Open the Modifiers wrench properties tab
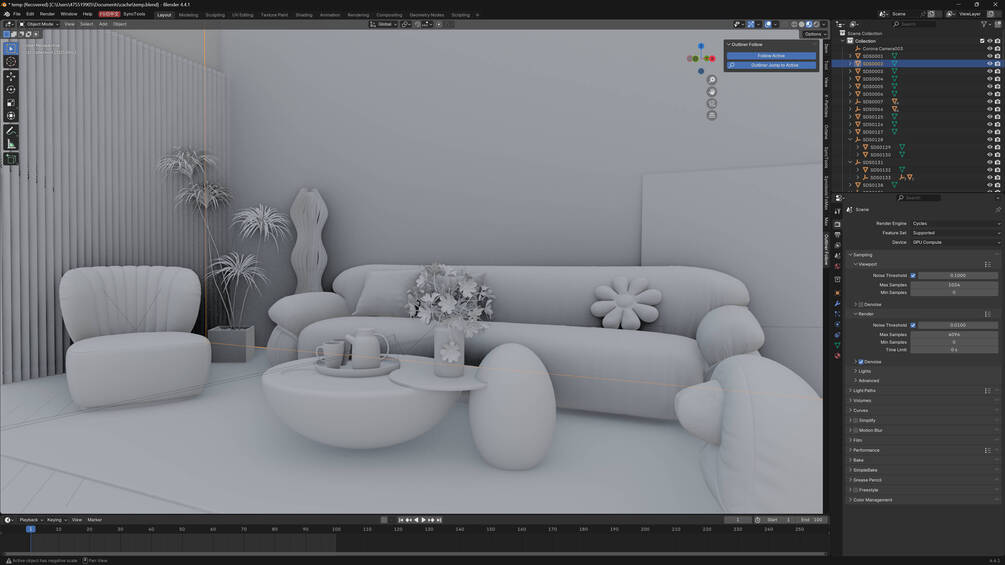 pos(837,304)
